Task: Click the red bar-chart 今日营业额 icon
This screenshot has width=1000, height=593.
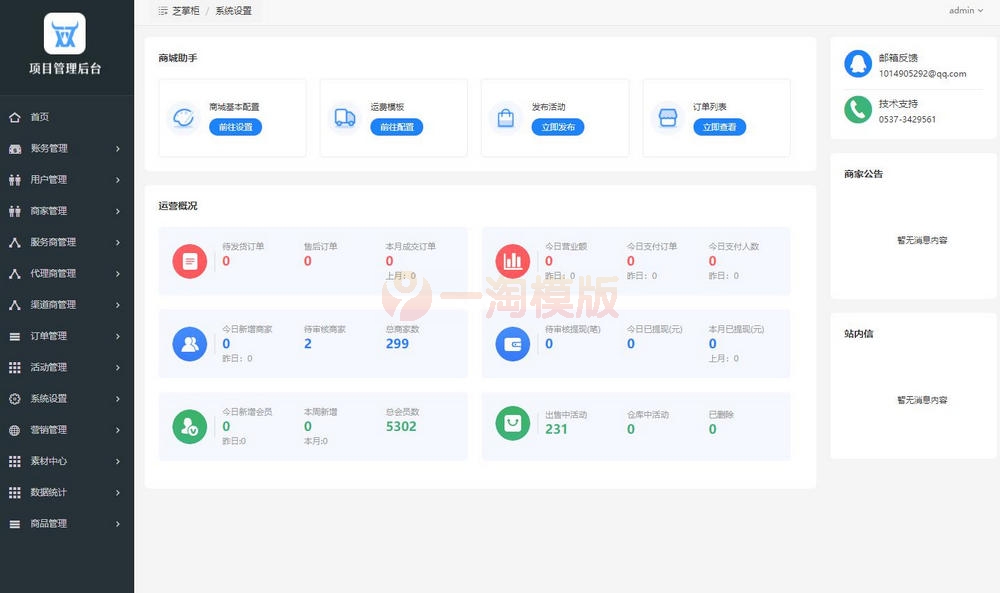Action: tap(513, 261)
